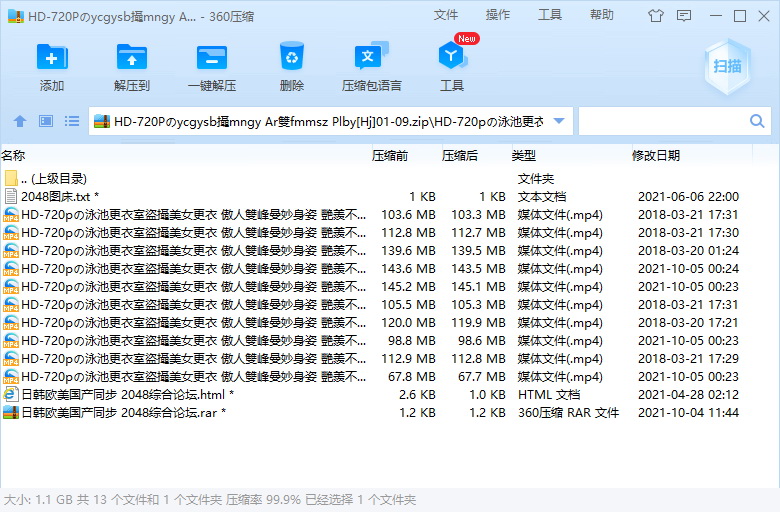Click the '112.8 MB' size before compression
This screenshot has height=512, width=780.
[x=408, y=233]
